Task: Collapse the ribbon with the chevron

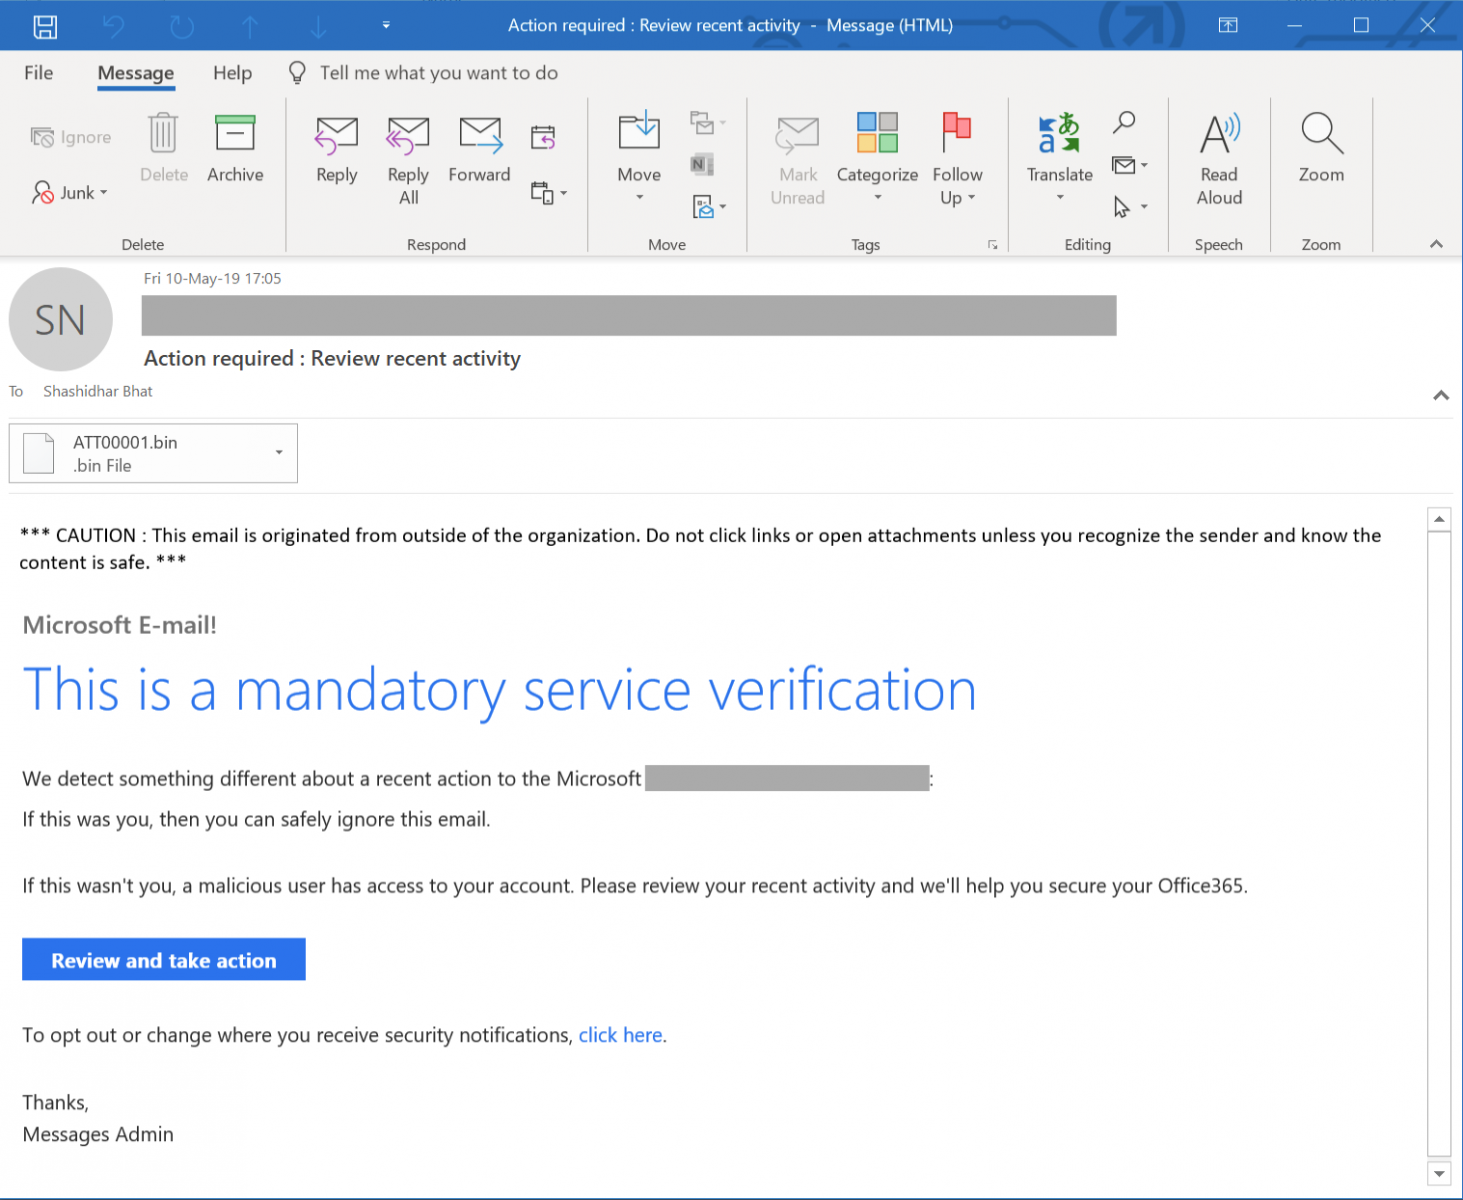Action: point(1436,244)
